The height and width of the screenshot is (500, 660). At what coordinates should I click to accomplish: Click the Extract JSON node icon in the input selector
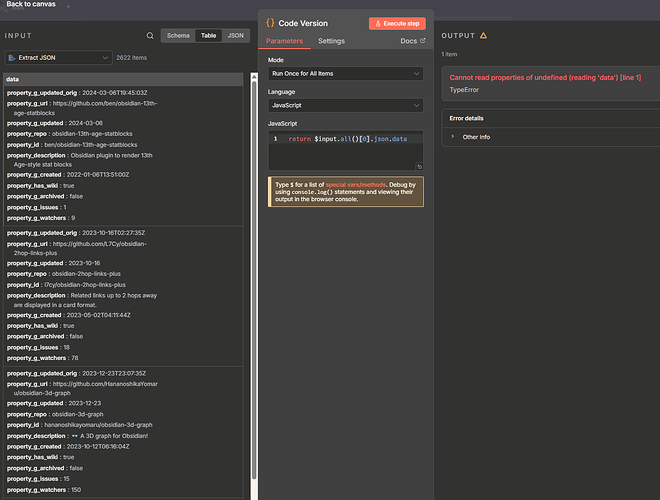[x=12, y=58]
